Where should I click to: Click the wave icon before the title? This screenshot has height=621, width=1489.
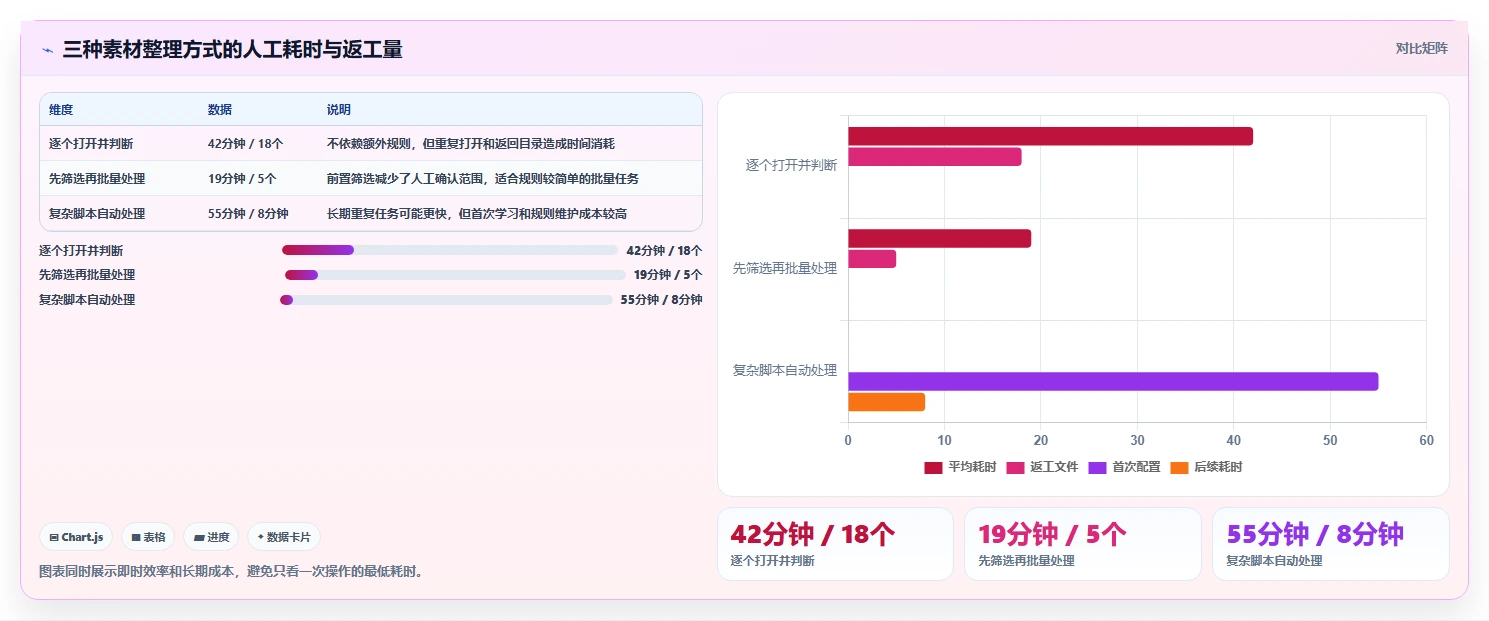47,49
